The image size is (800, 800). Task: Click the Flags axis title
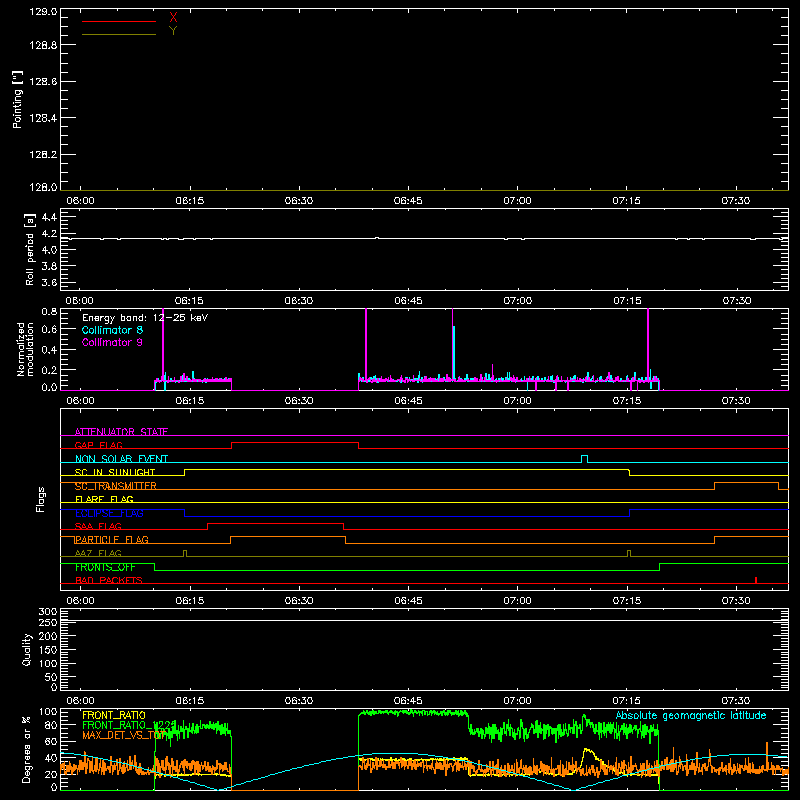point(41,499)
